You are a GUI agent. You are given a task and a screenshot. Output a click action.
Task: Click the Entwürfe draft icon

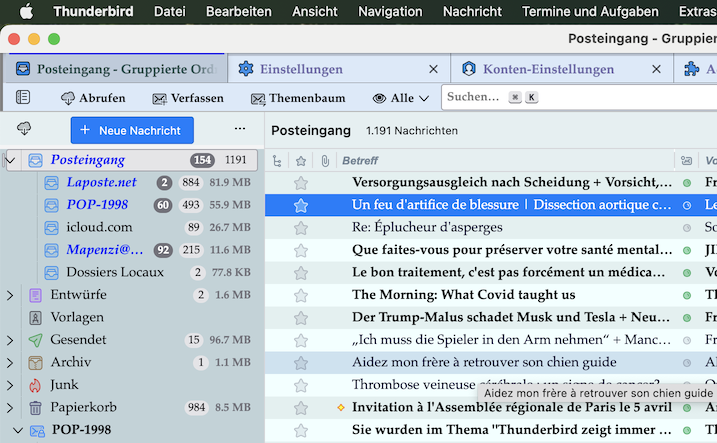click(x=35, y=295)
